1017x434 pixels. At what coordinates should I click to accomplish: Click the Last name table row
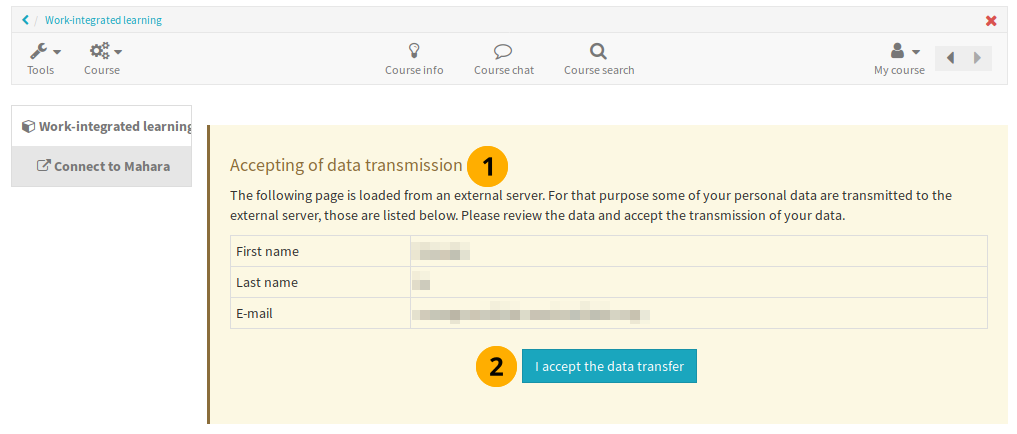click(x=608, y=282)
